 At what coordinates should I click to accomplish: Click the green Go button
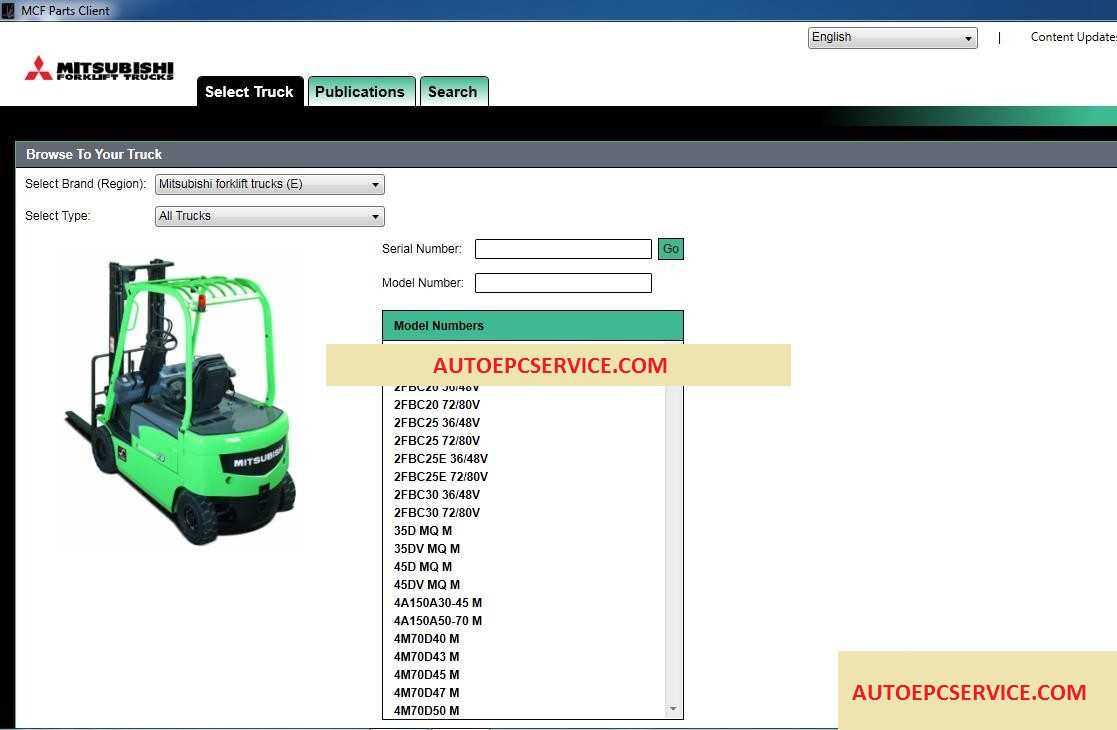click(x=670, y=249)
